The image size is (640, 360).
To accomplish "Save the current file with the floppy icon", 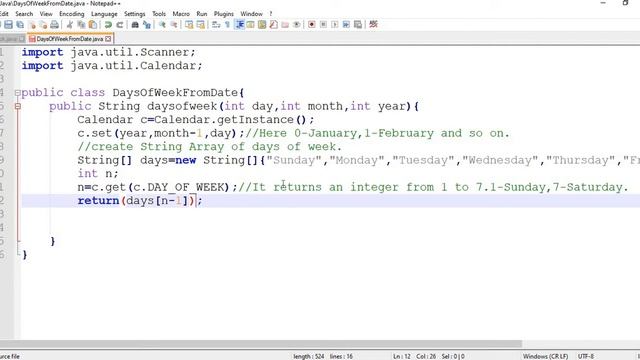I will [9, 24].
